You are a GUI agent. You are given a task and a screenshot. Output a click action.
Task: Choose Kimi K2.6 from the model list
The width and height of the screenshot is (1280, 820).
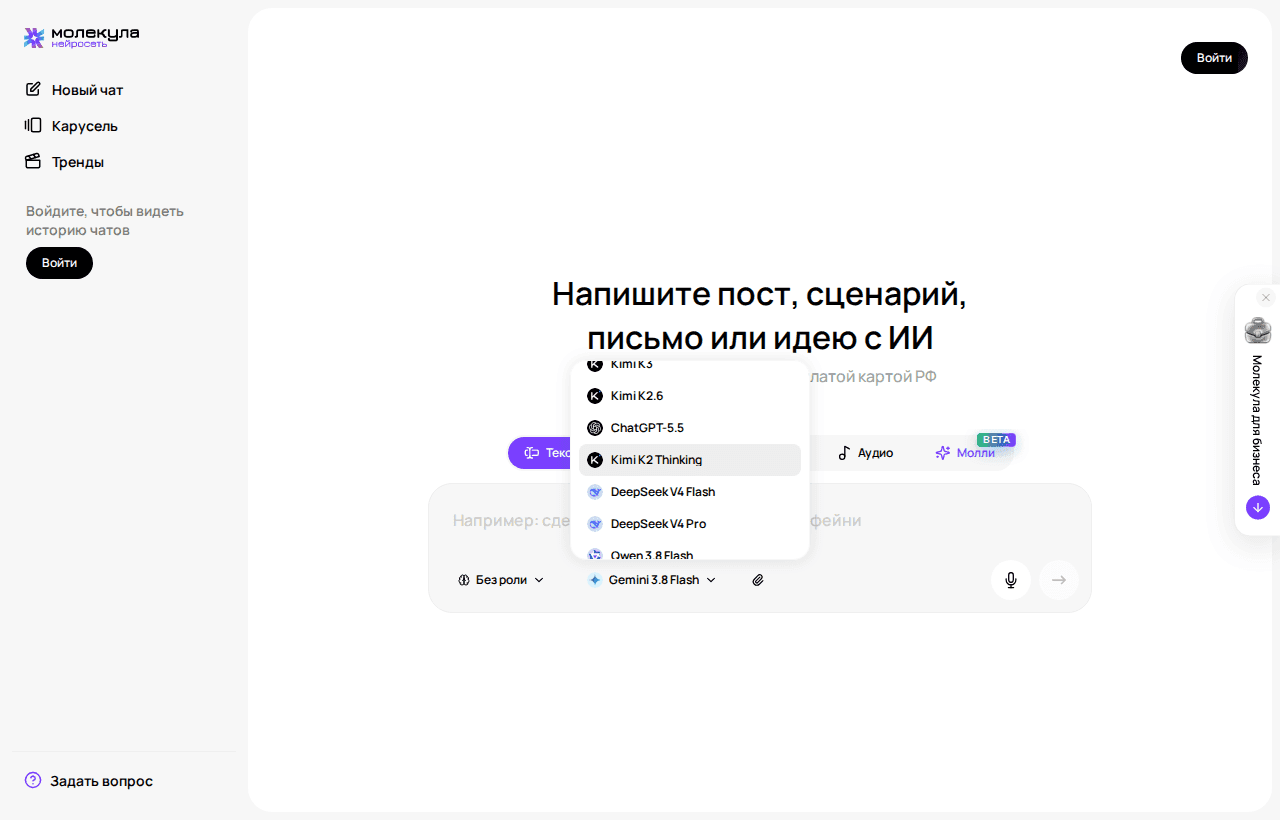click(690, 396)
